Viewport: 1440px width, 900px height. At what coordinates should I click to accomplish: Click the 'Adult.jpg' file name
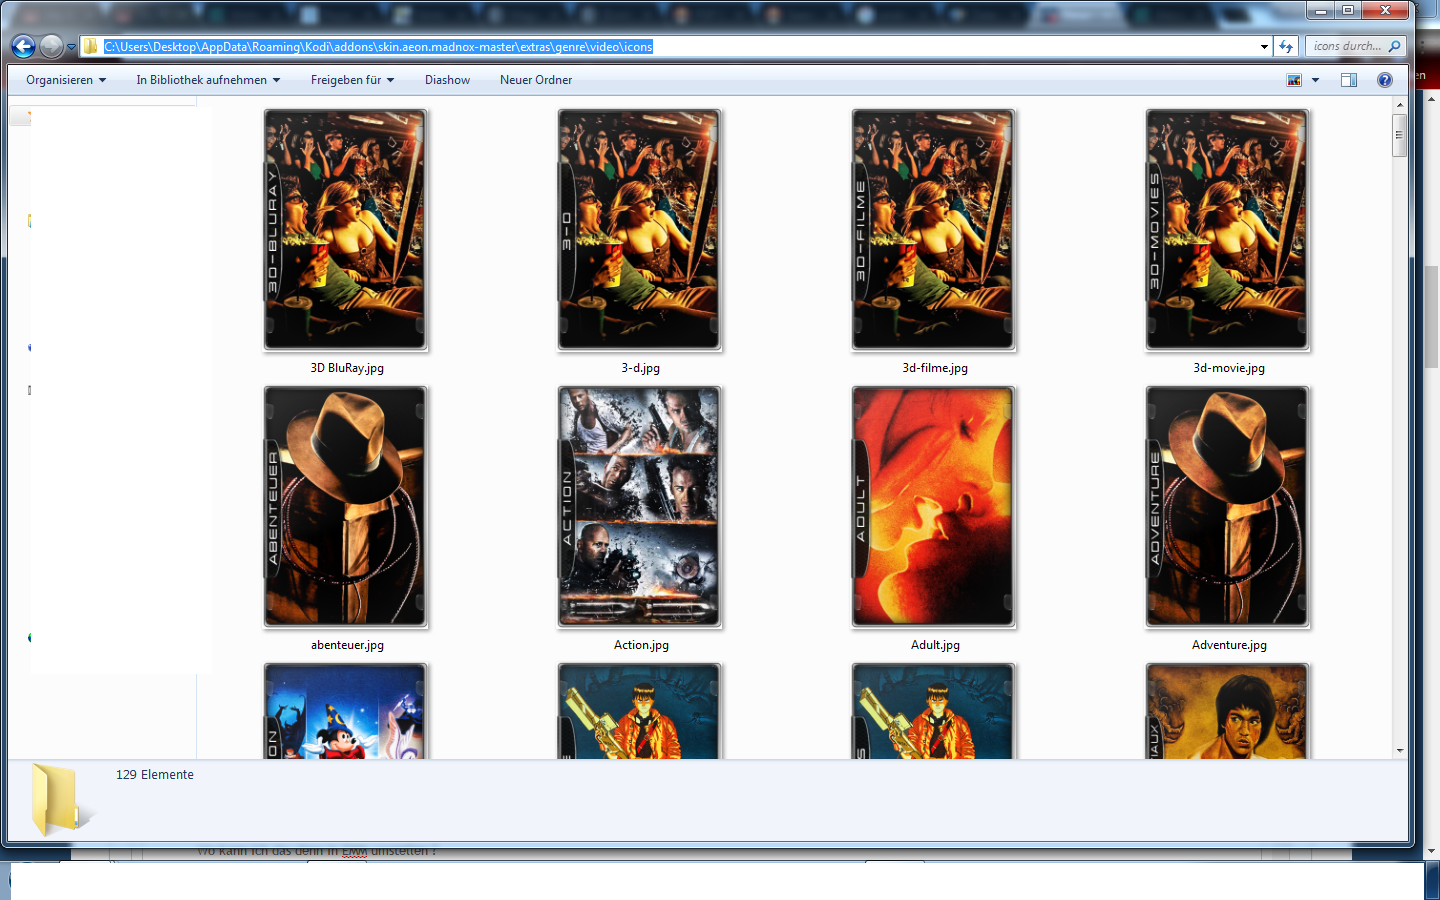click(x=935, y=645)
